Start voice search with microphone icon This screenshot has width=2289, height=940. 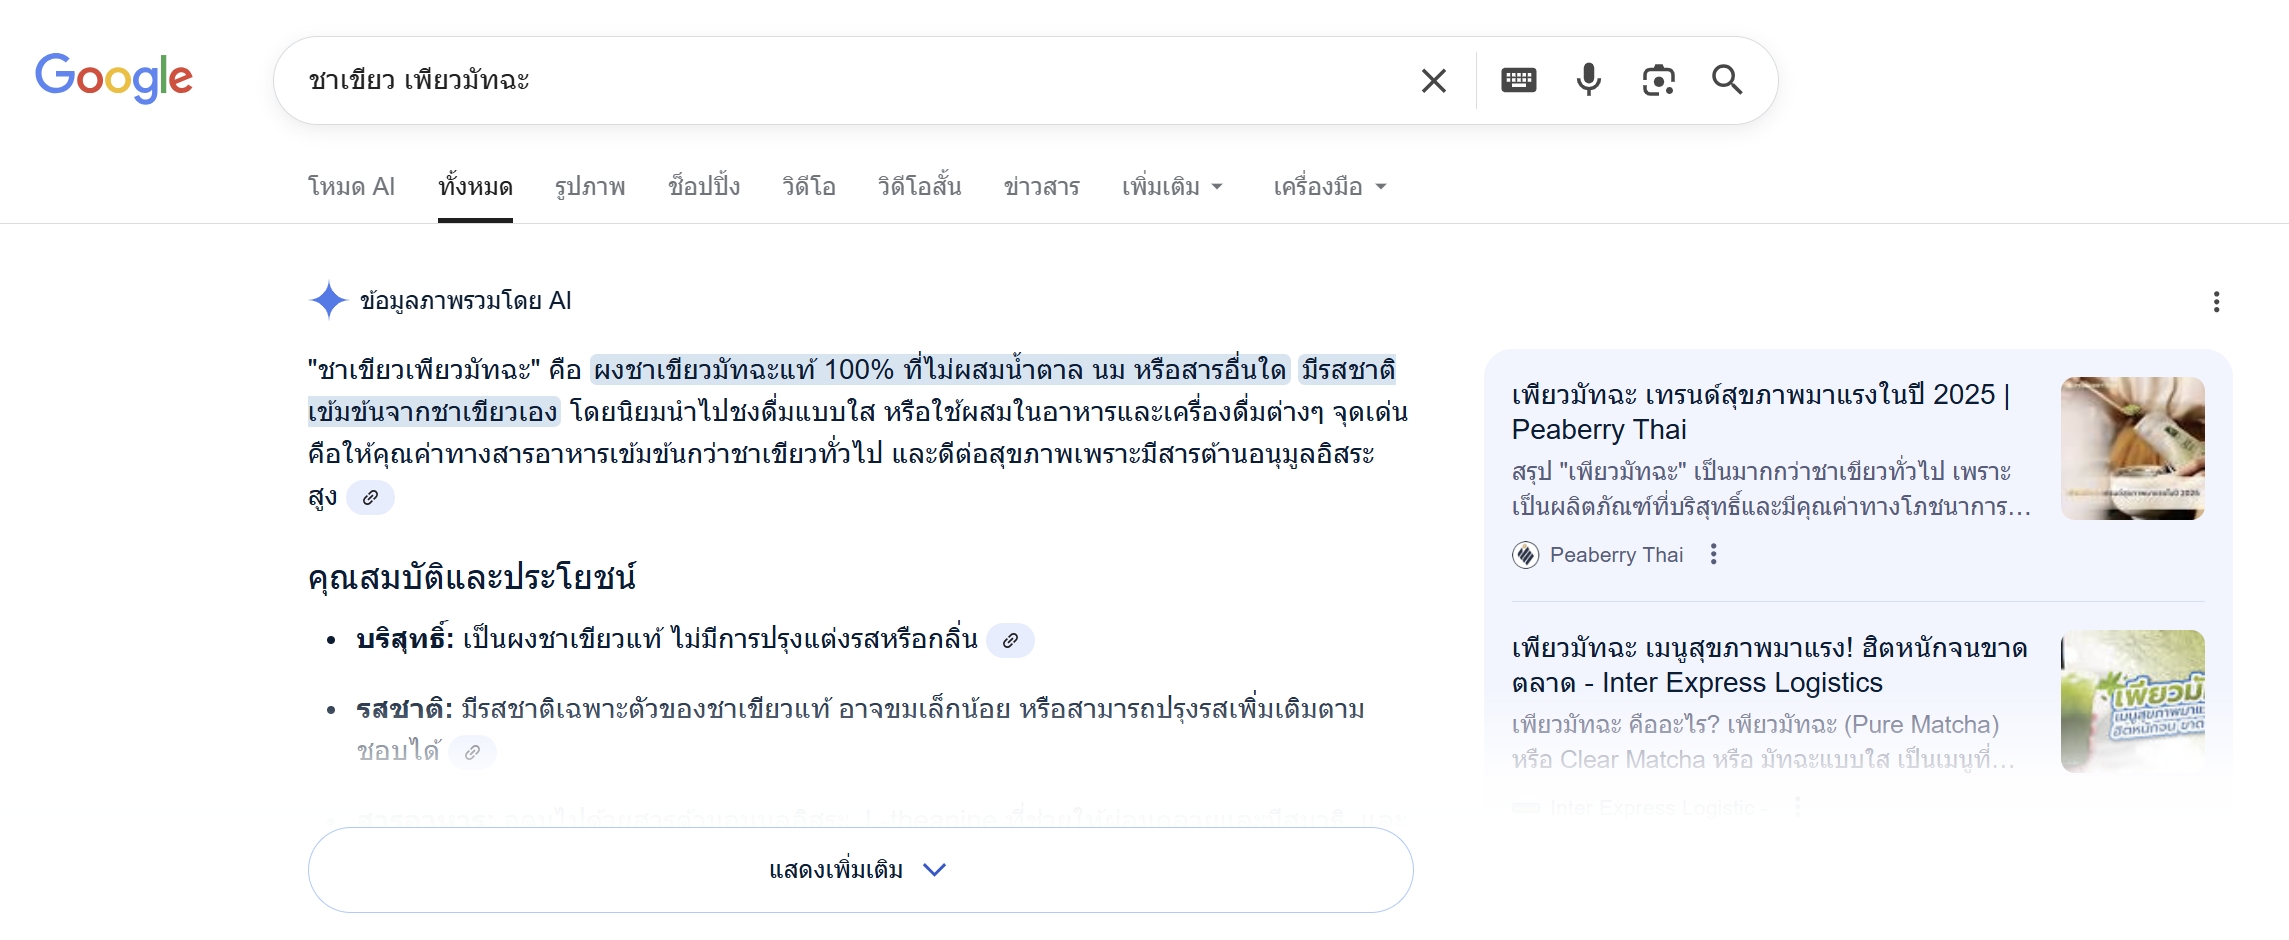point(1588,80)
